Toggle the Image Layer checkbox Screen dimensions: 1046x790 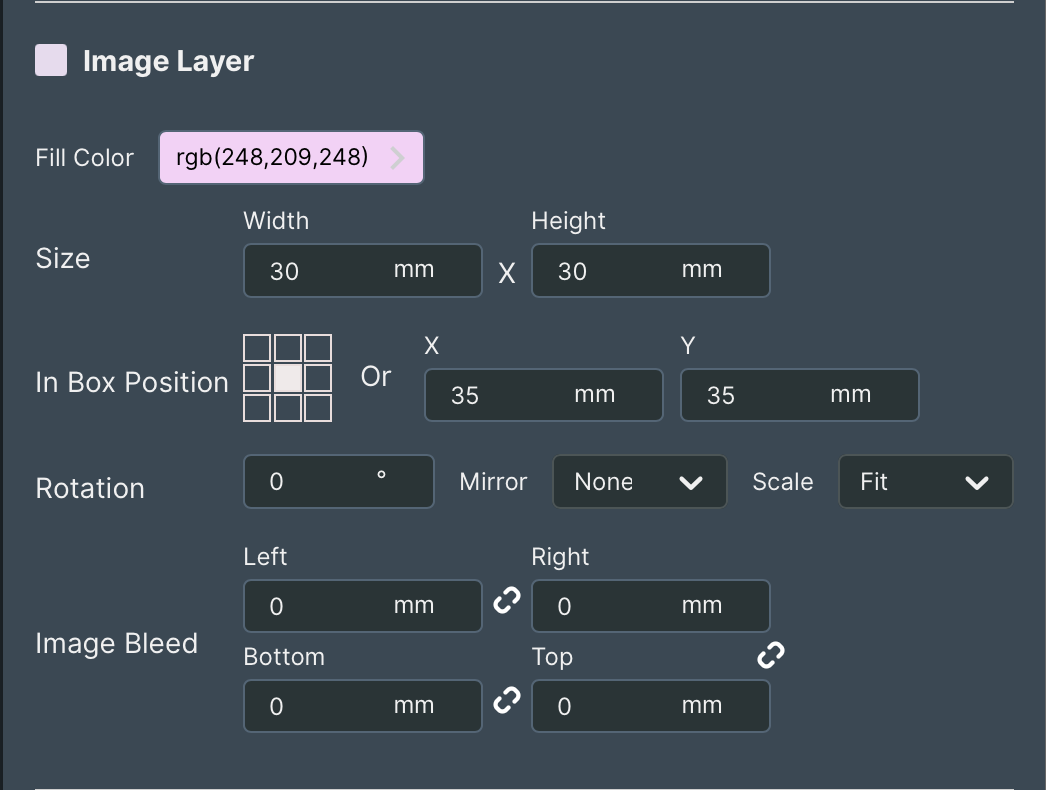click(51, 60)
